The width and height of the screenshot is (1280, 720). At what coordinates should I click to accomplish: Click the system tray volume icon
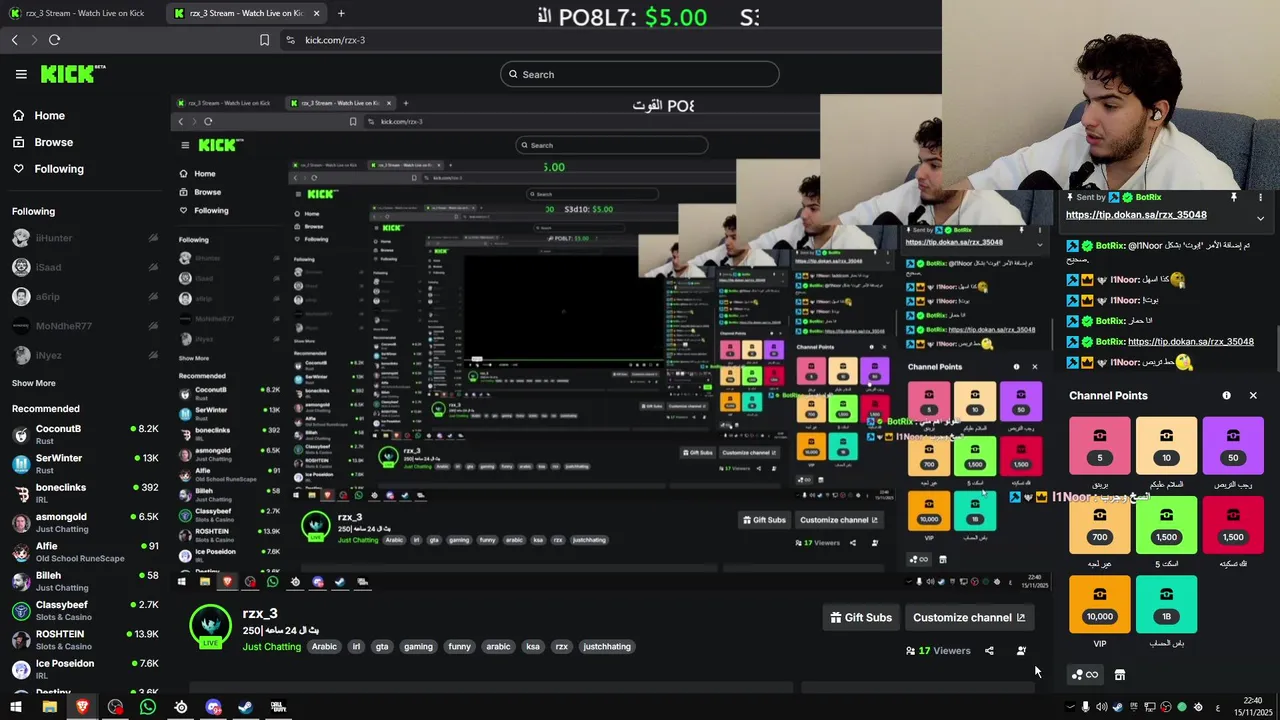pyautogui.click(x=1102, y=707)
